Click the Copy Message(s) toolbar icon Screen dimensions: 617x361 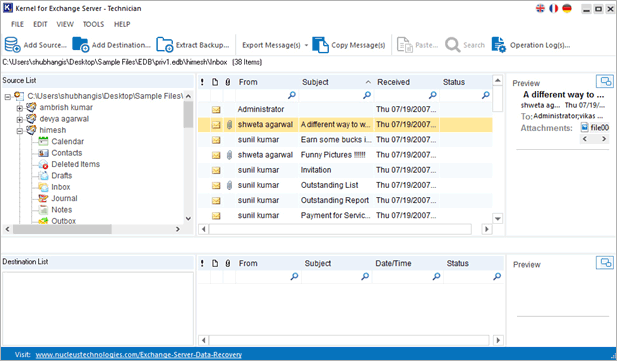coord(320,45)
